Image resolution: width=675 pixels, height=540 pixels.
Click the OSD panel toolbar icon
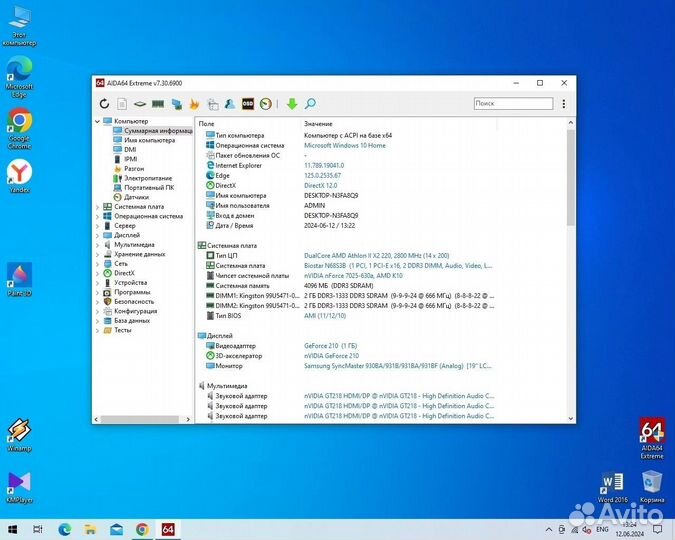pyautogui.click(x=247, y=103)
